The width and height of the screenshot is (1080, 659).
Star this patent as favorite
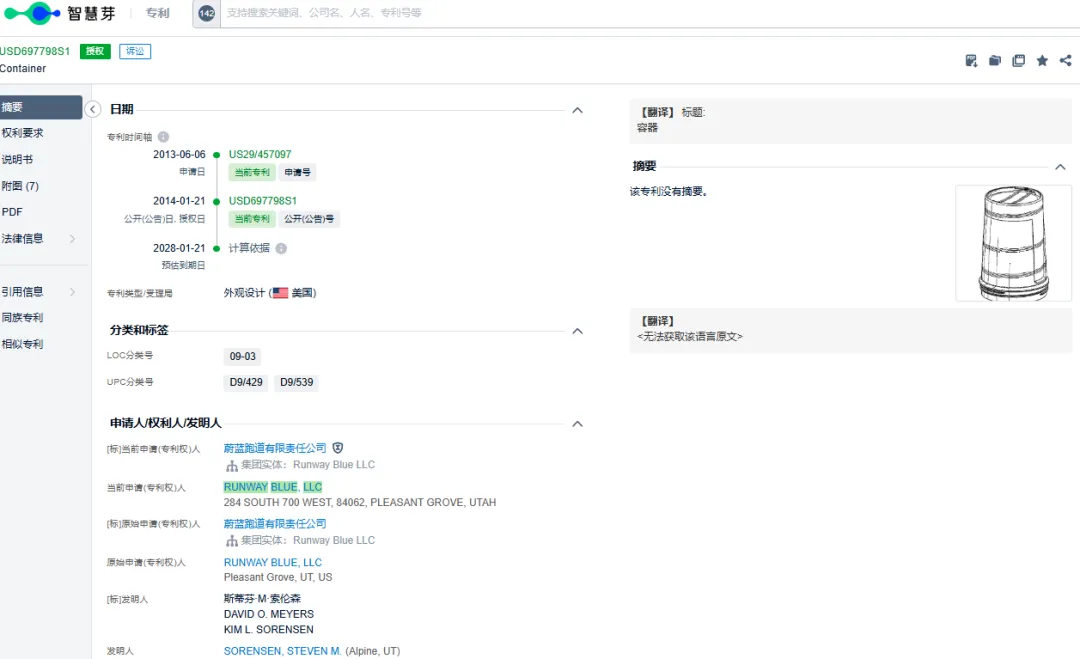1042,61
